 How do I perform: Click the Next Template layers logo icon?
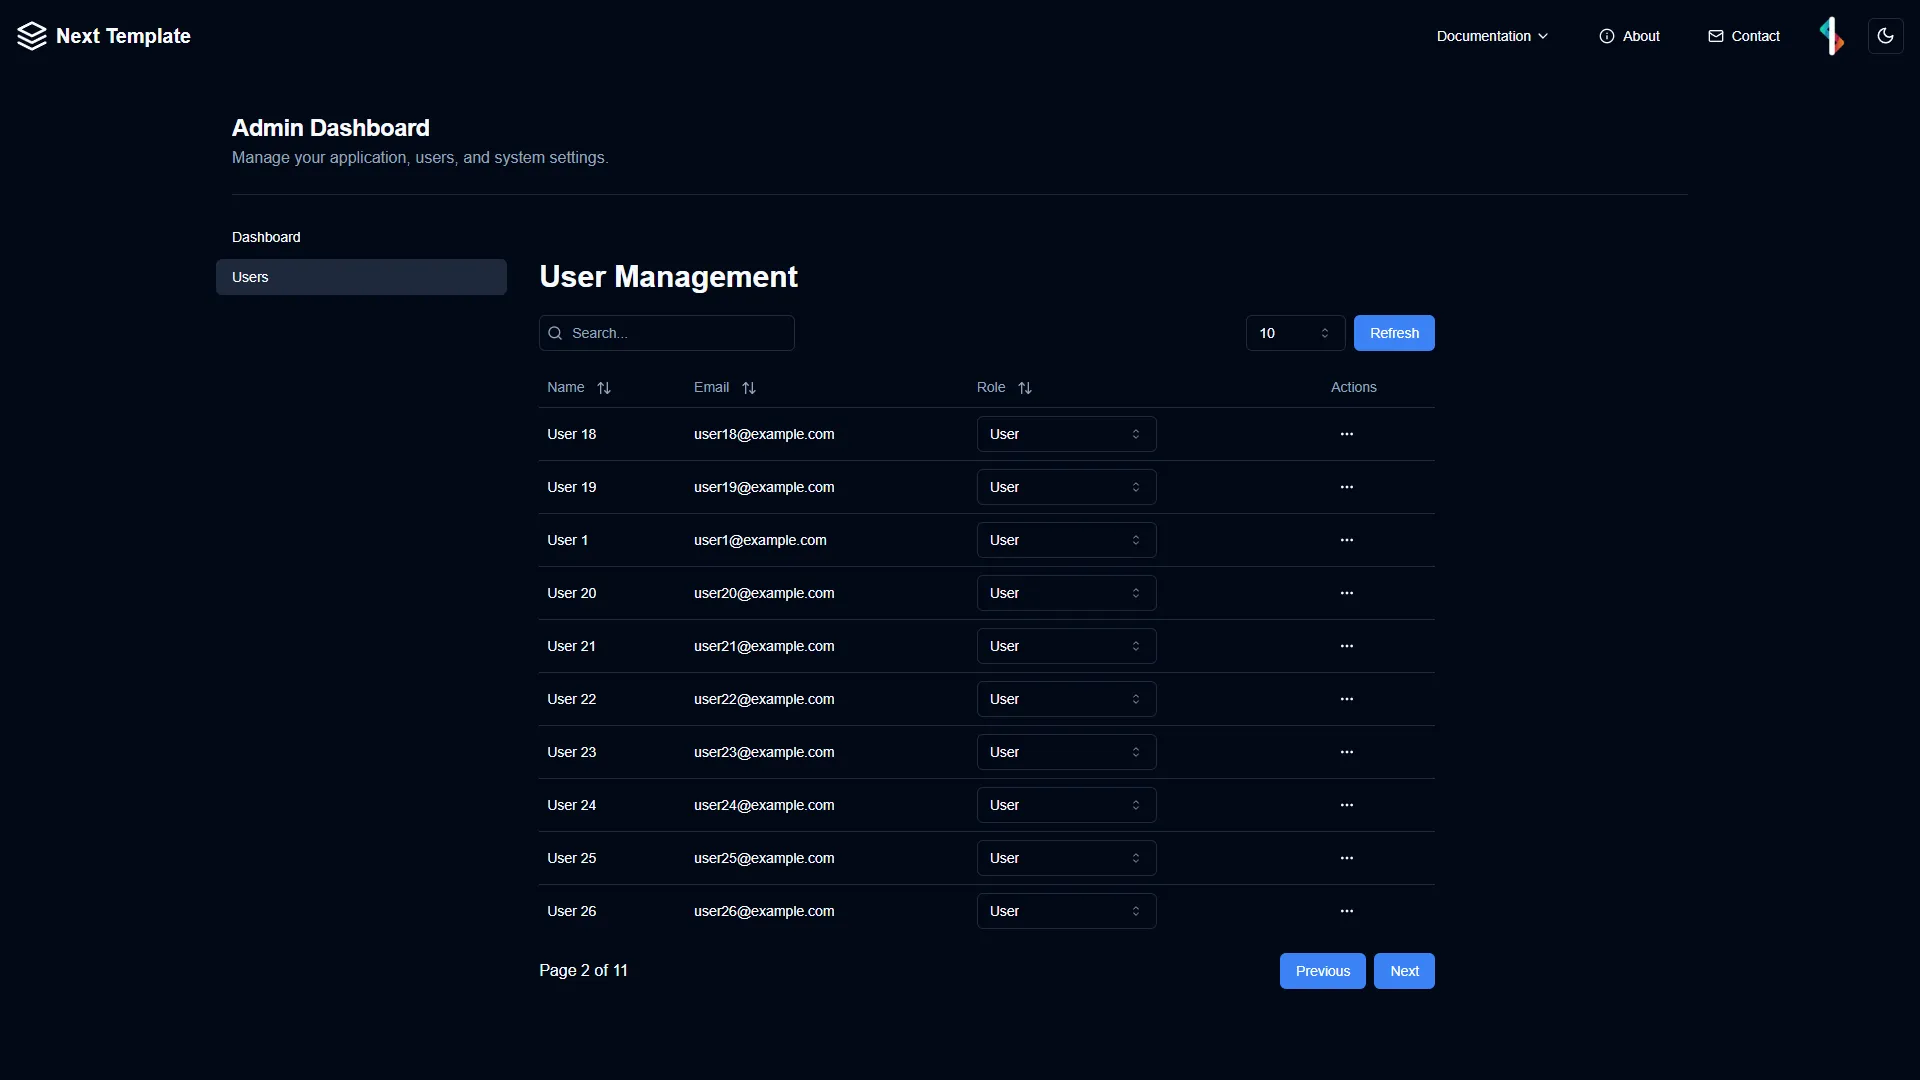(31, 36)
